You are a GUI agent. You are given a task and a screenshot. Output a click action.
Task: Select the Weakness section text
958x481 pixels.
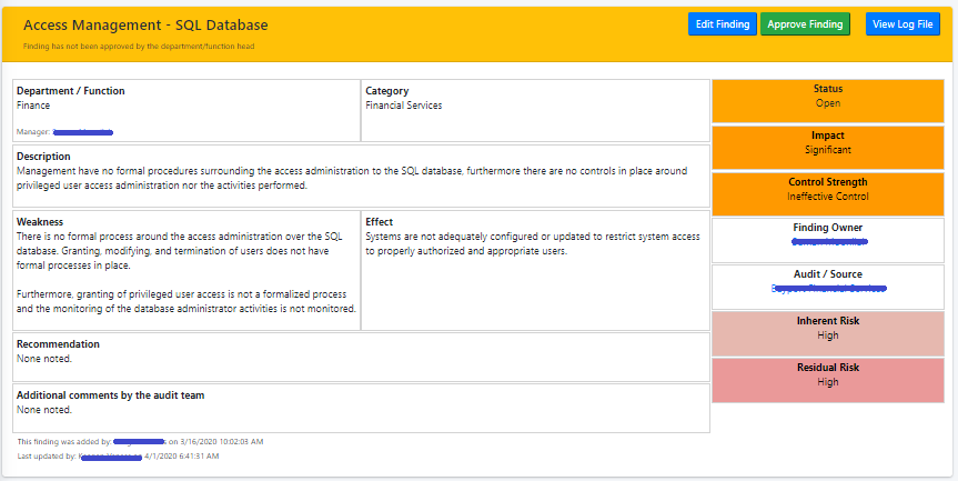click(x=186, y=265)
